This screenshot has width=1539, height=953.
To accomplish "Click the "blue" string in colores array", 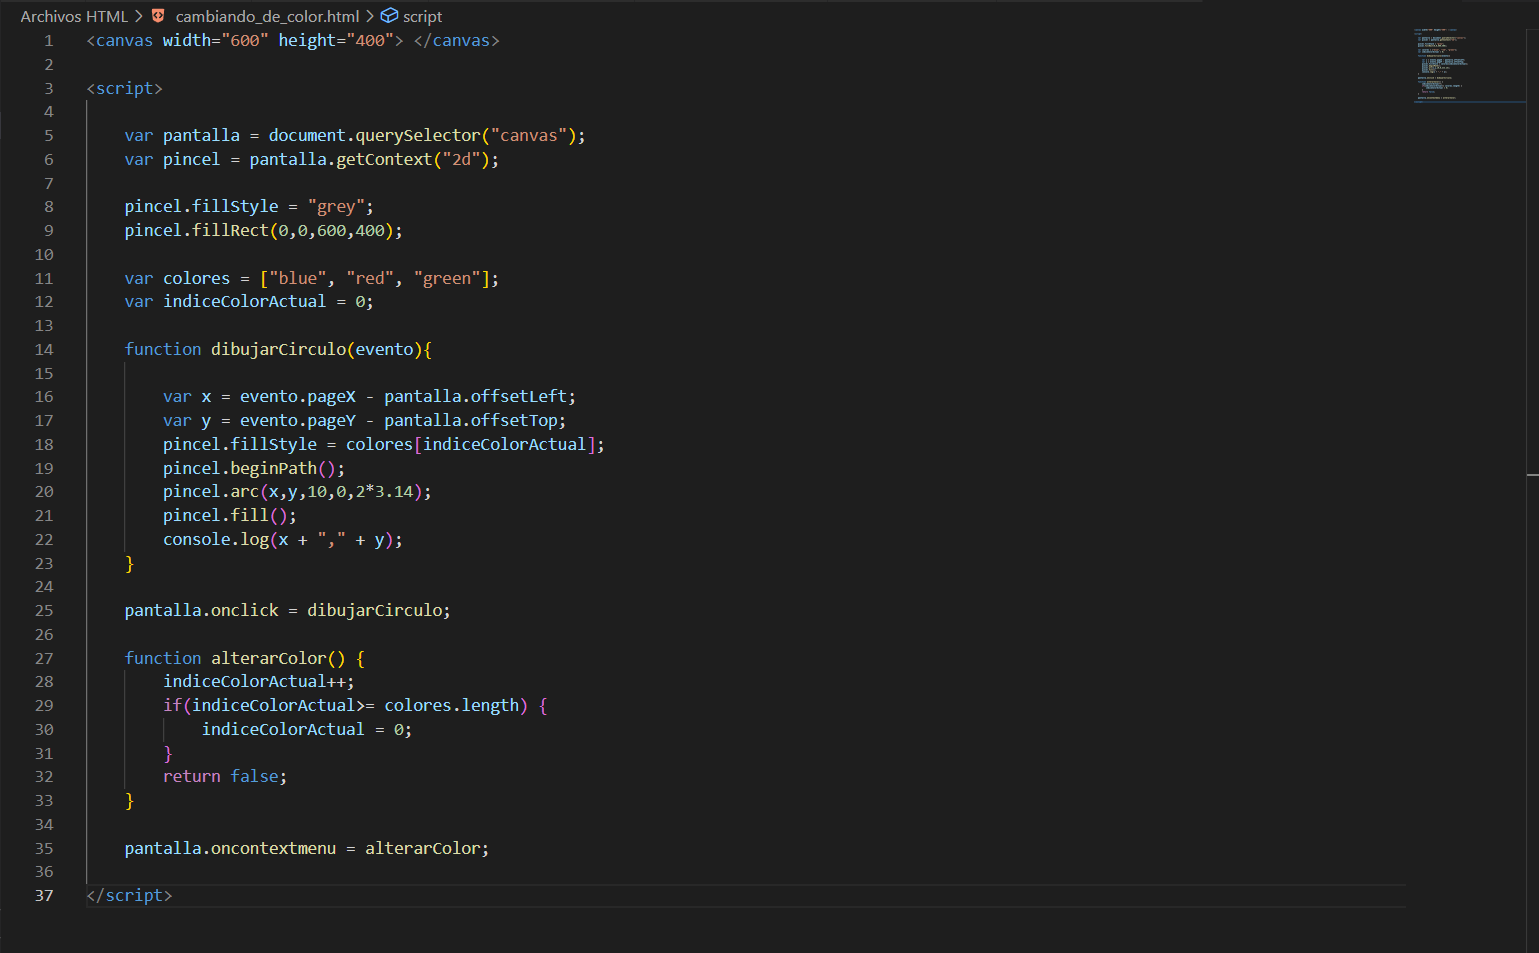I will tap(297, 279).
